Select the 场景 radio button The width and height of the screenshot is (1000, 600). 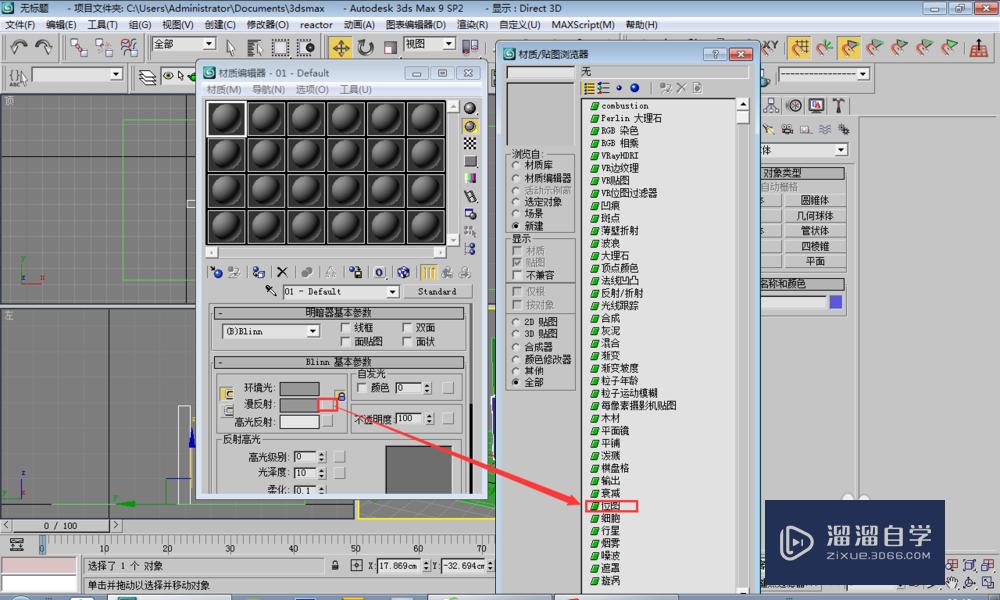tap(516, 214)
